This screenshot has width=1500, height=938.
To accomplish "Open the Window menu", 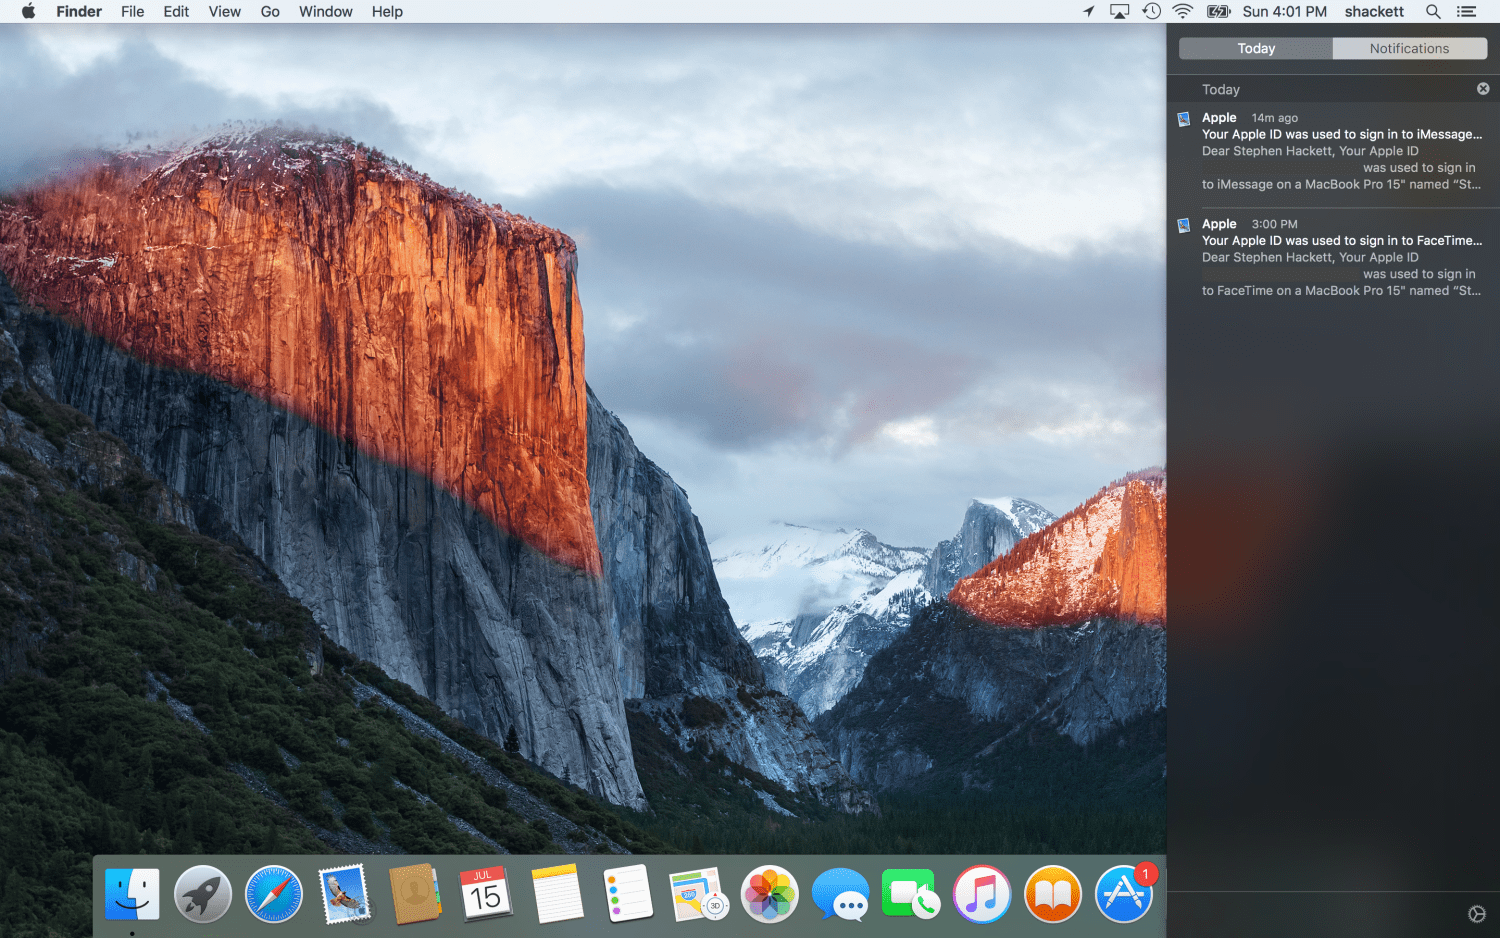I will tap(325, 12).
